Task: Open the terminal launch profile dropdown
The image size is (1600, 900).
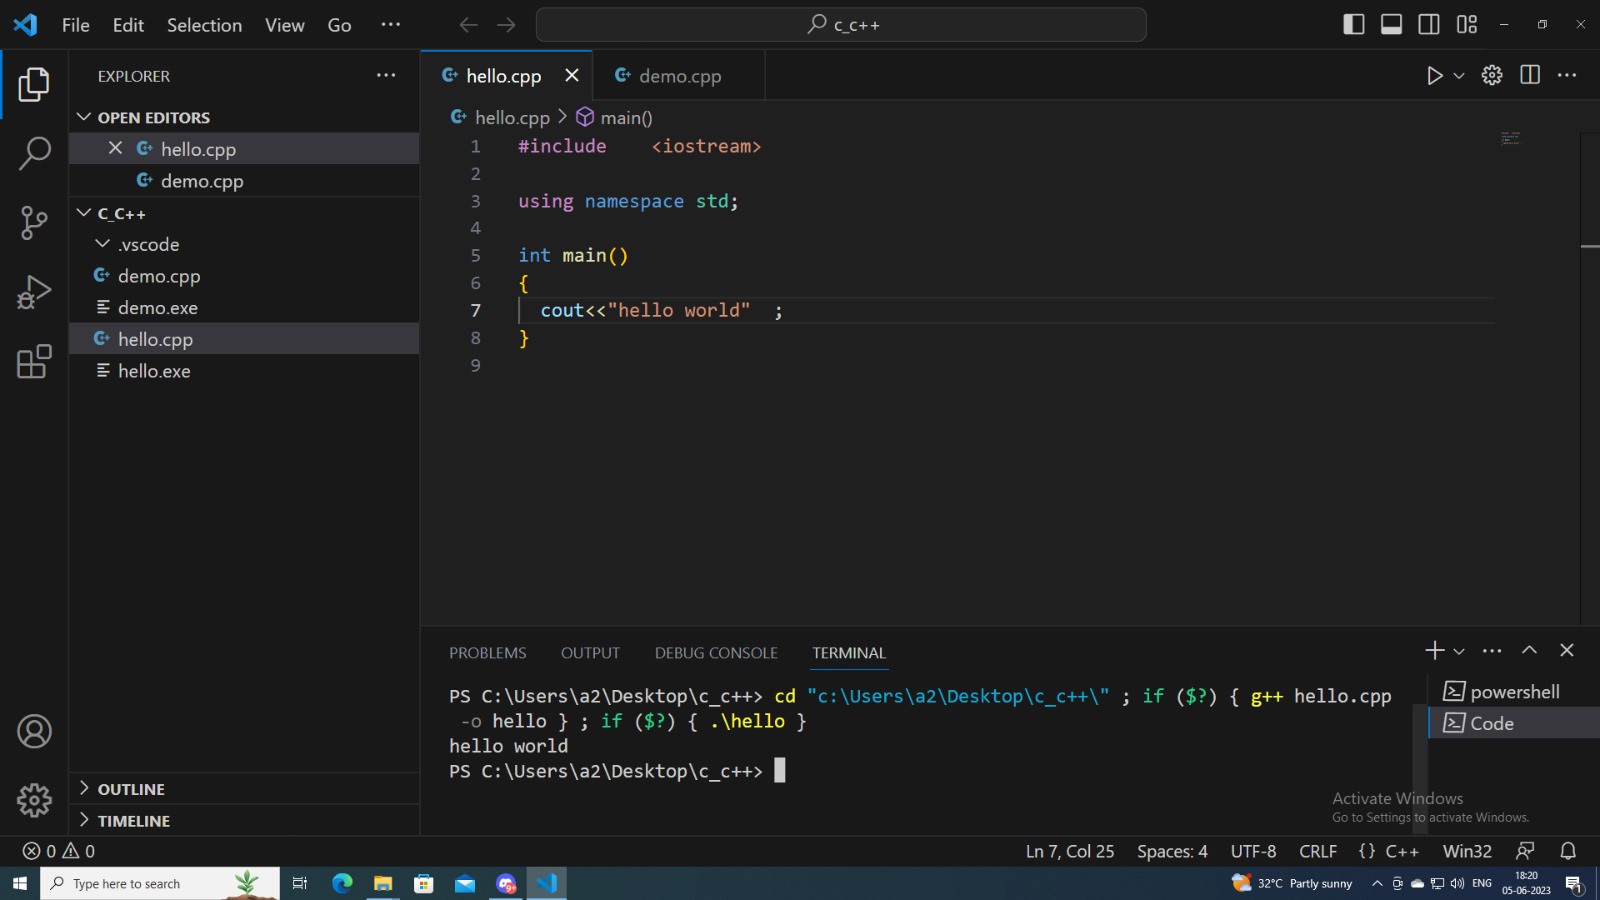Action: (x=1459, y=651)
